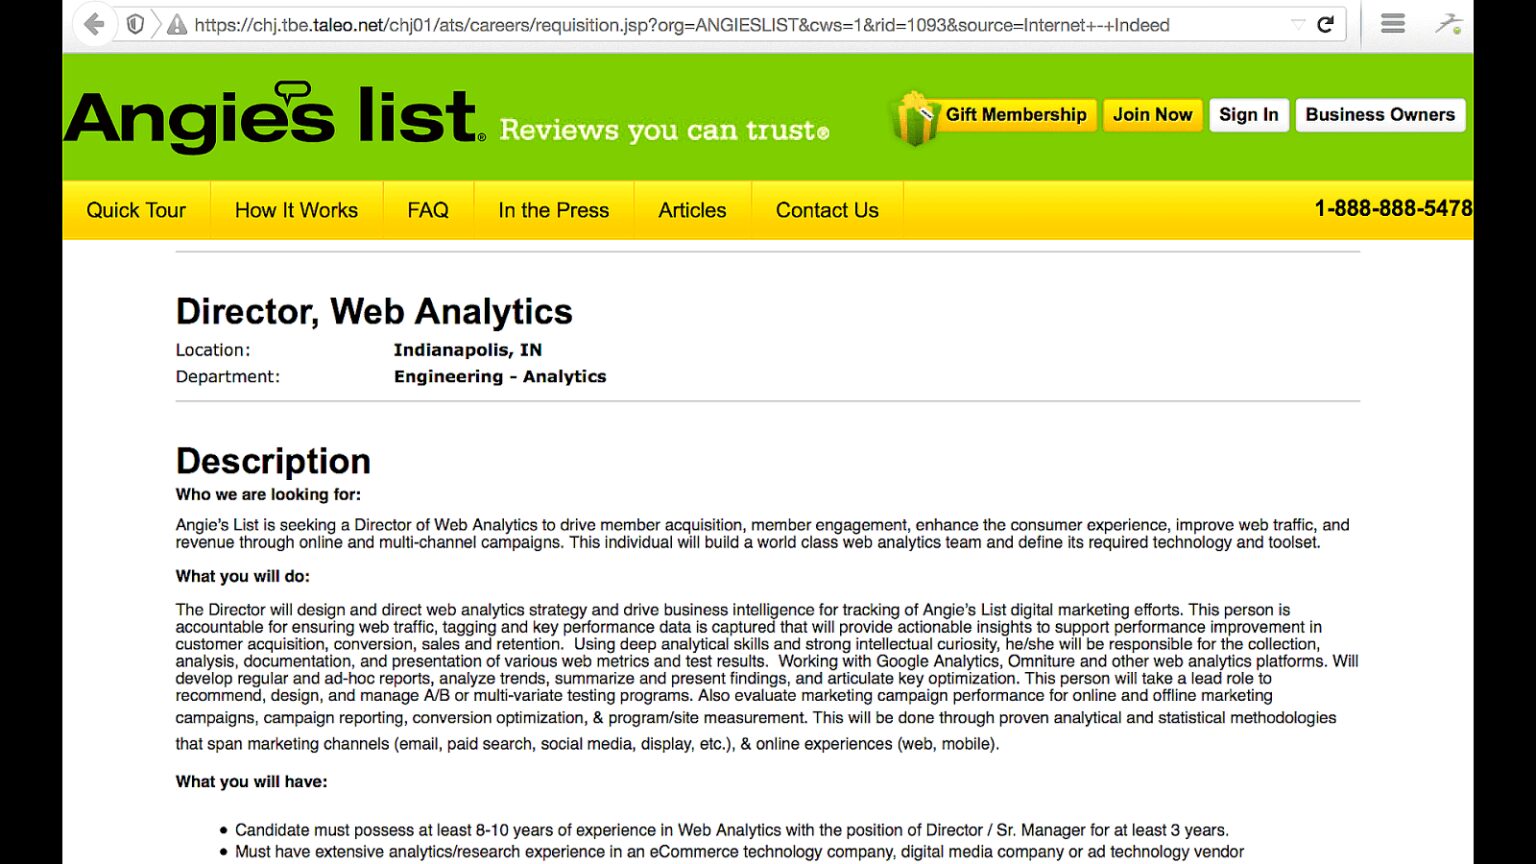Open the Articles navigation item

tap(692, 210)
